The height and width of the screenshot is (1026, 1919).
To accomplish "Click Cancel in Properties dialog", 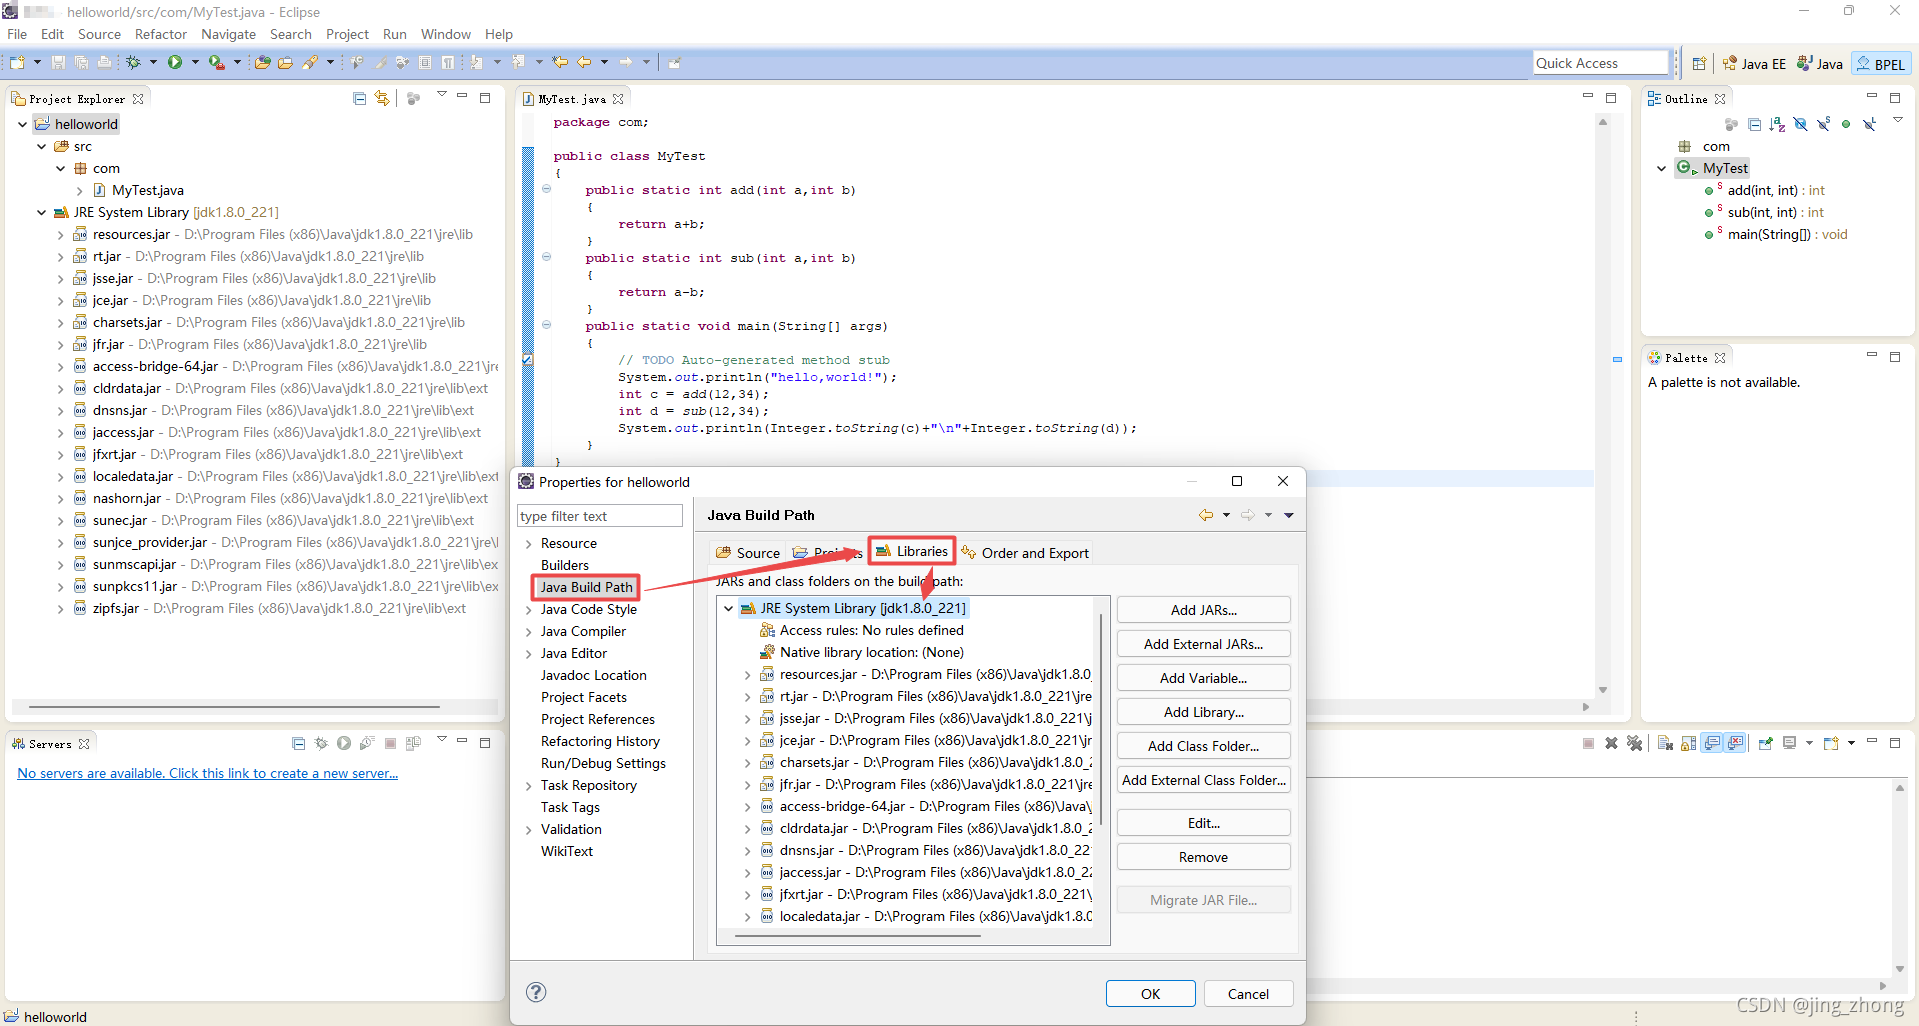I will (1248, 994).
